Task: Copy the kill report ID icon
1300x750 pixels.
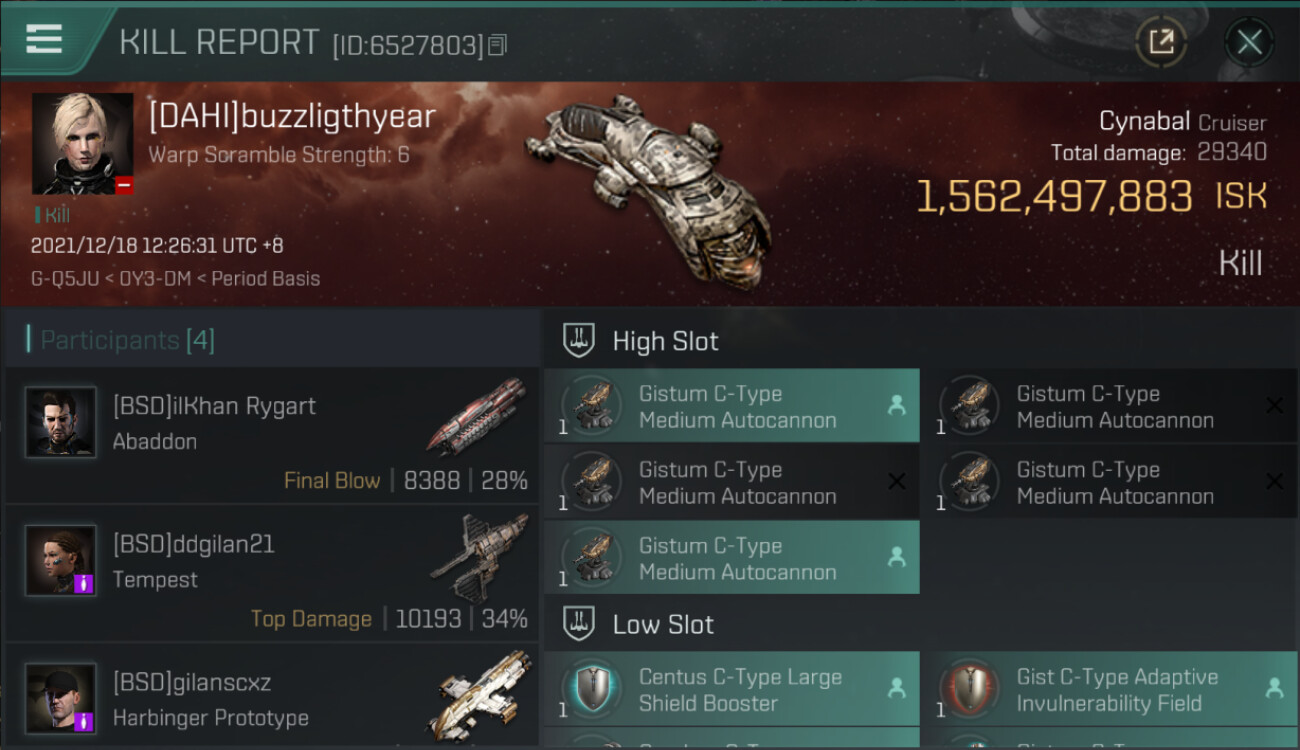Action: tap(498, 45)
